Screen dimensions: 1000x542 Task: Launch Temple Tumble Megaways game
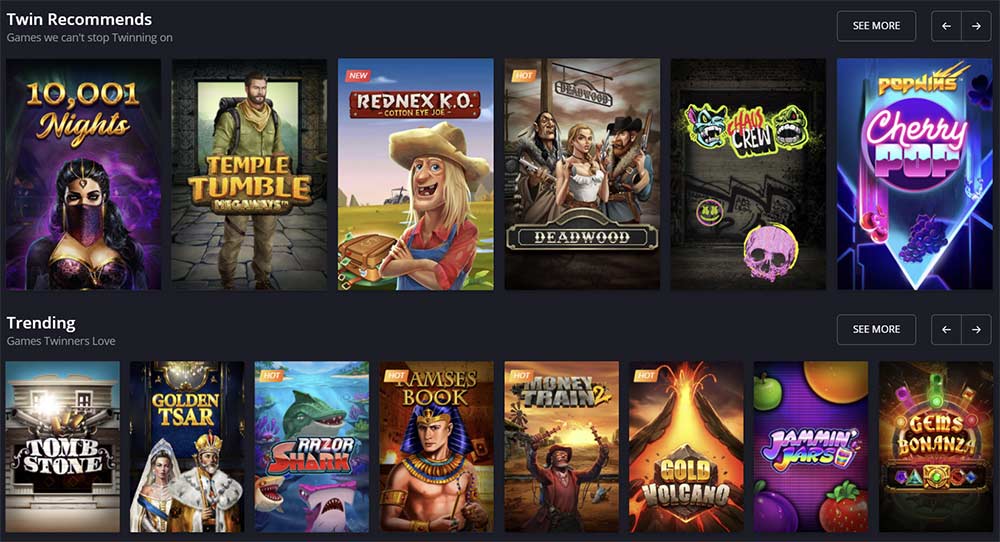coord(249,175)
